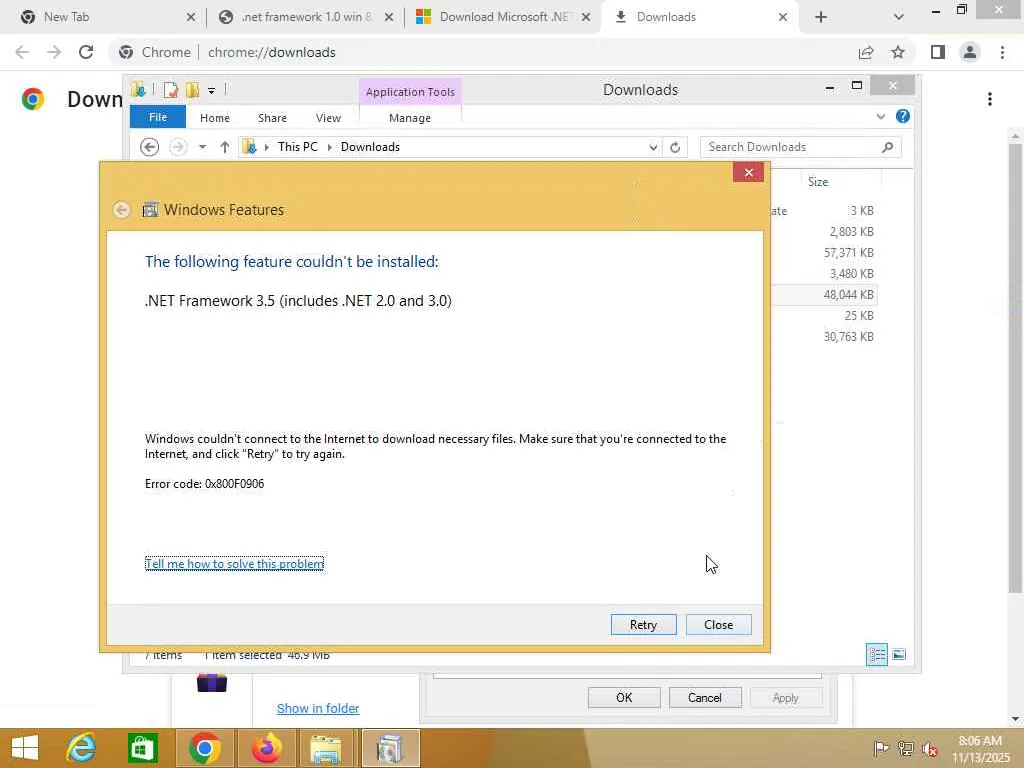Image resolution: width=1024 pixels, height=768 pixels.
Task: Select the Application Tools contextual tab
Action: pyautogui.click(x=410, y=92)
